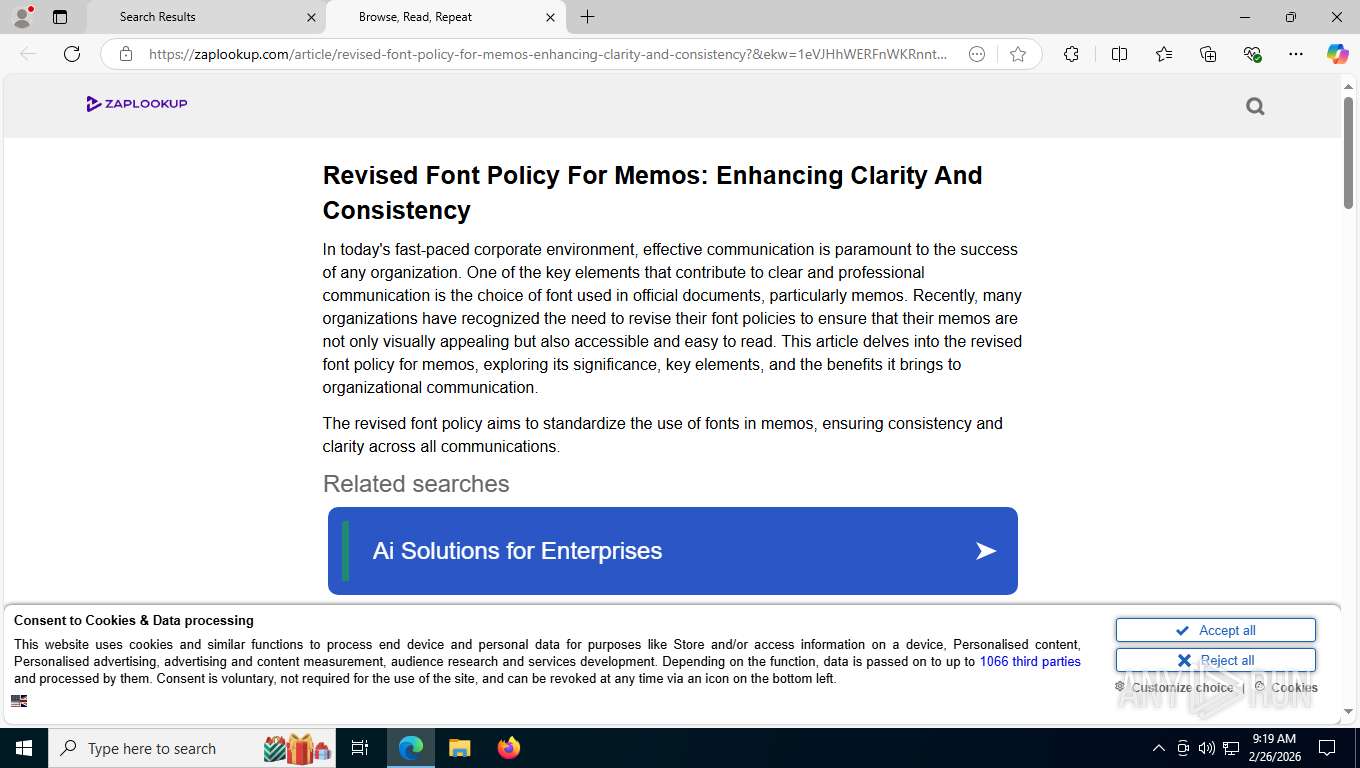Open the site search magnifier
The image size is (1360, 768).
click(x=1255, y=106)
